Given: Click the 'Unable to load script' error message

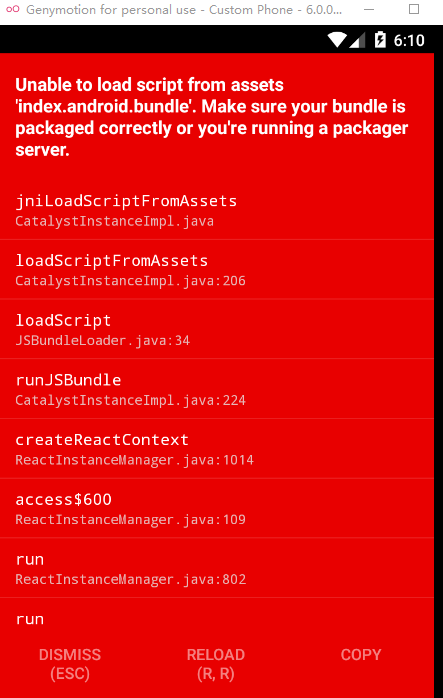Looking at the screenshot, I should [211, 117].
